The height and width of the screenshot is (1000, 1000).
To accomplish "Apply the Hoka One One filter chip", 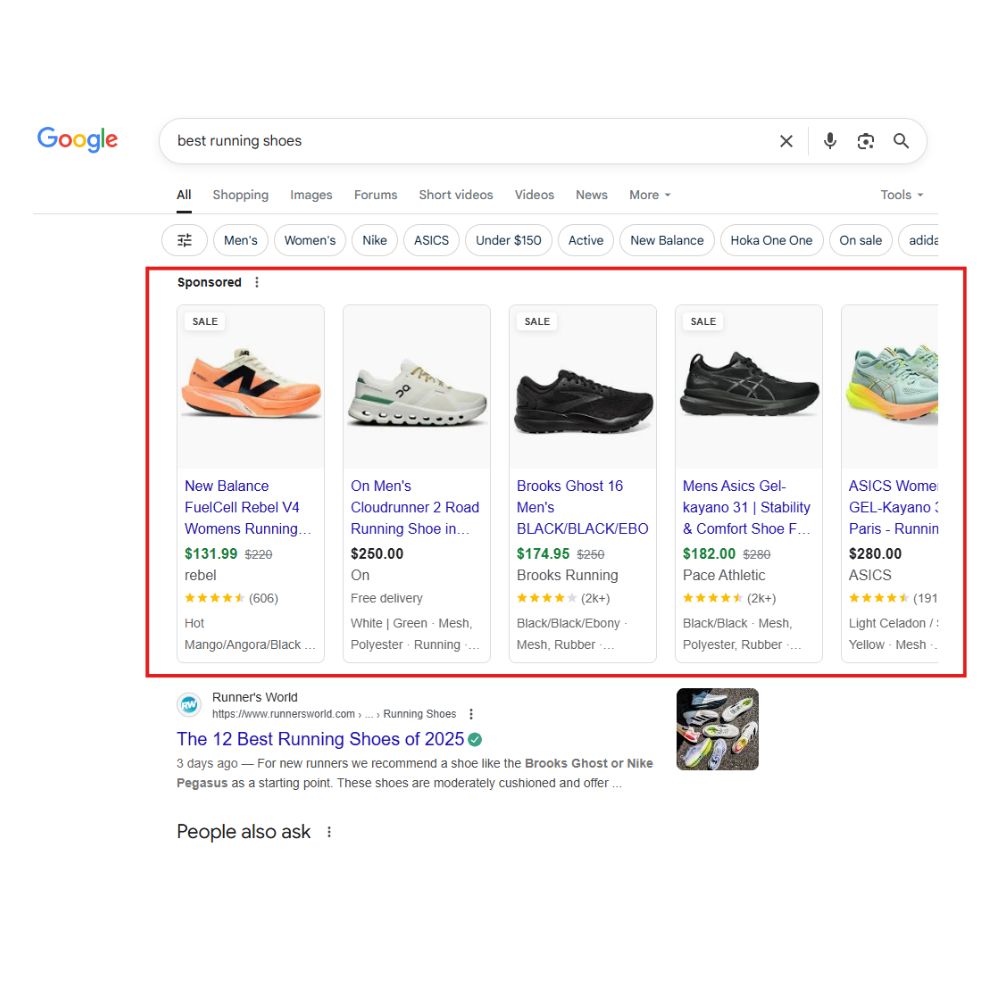I will pyautogui.click(x=771, y=240).
